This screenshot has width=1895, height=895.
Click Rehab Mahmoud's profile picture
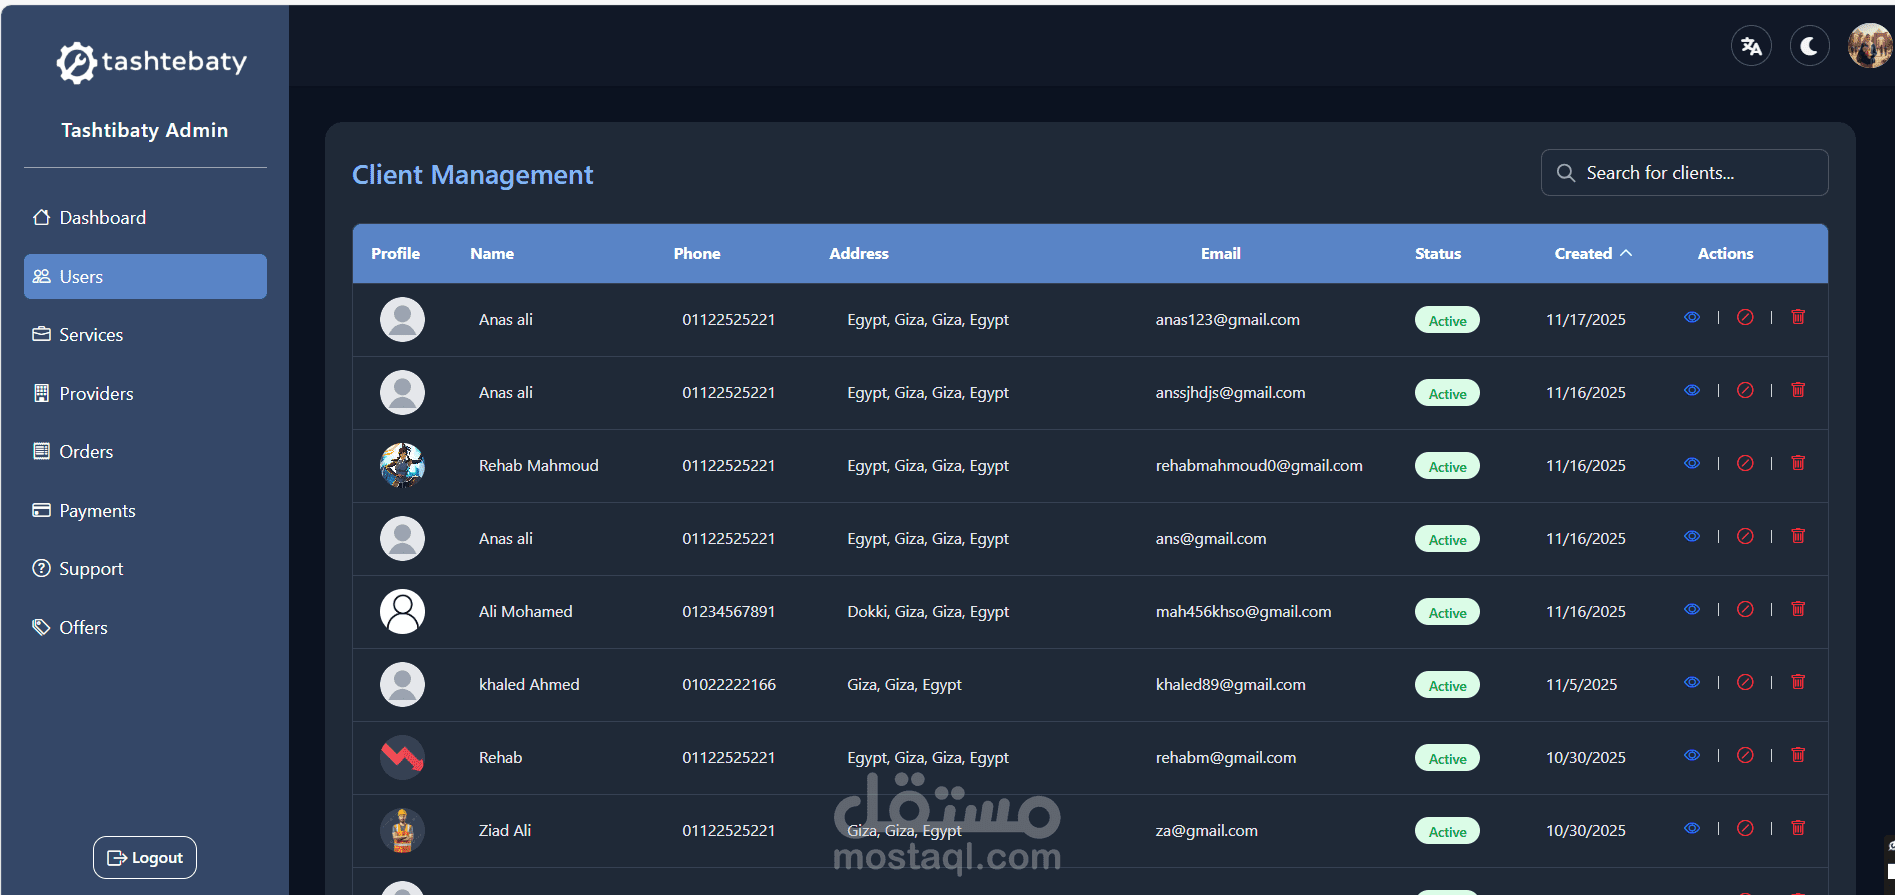[x=402, y=466]
